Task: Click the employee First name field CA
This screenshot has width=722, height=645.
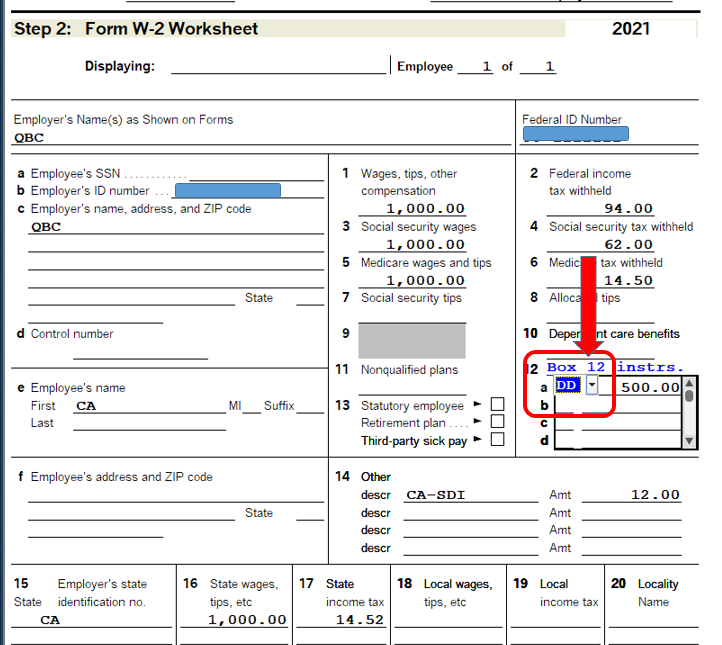Action: click(150, 406)
